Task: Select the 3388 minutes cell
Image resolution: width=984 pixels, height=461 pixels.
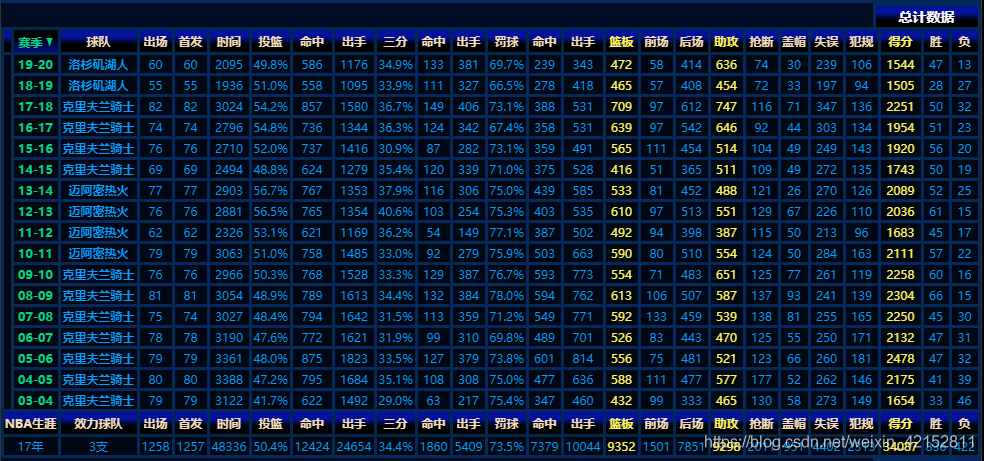Action: 229,380
